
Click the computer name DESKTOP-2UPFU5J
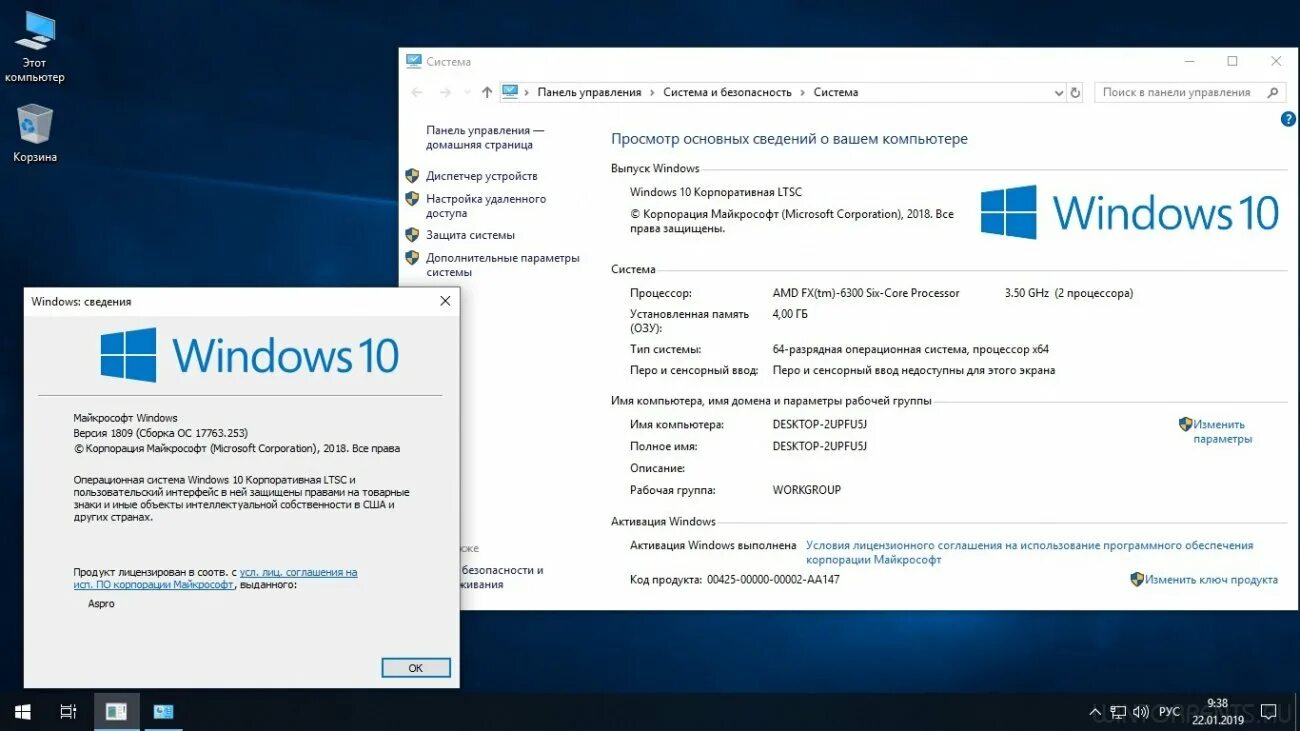pyautogui.click(x=820, y=424)
